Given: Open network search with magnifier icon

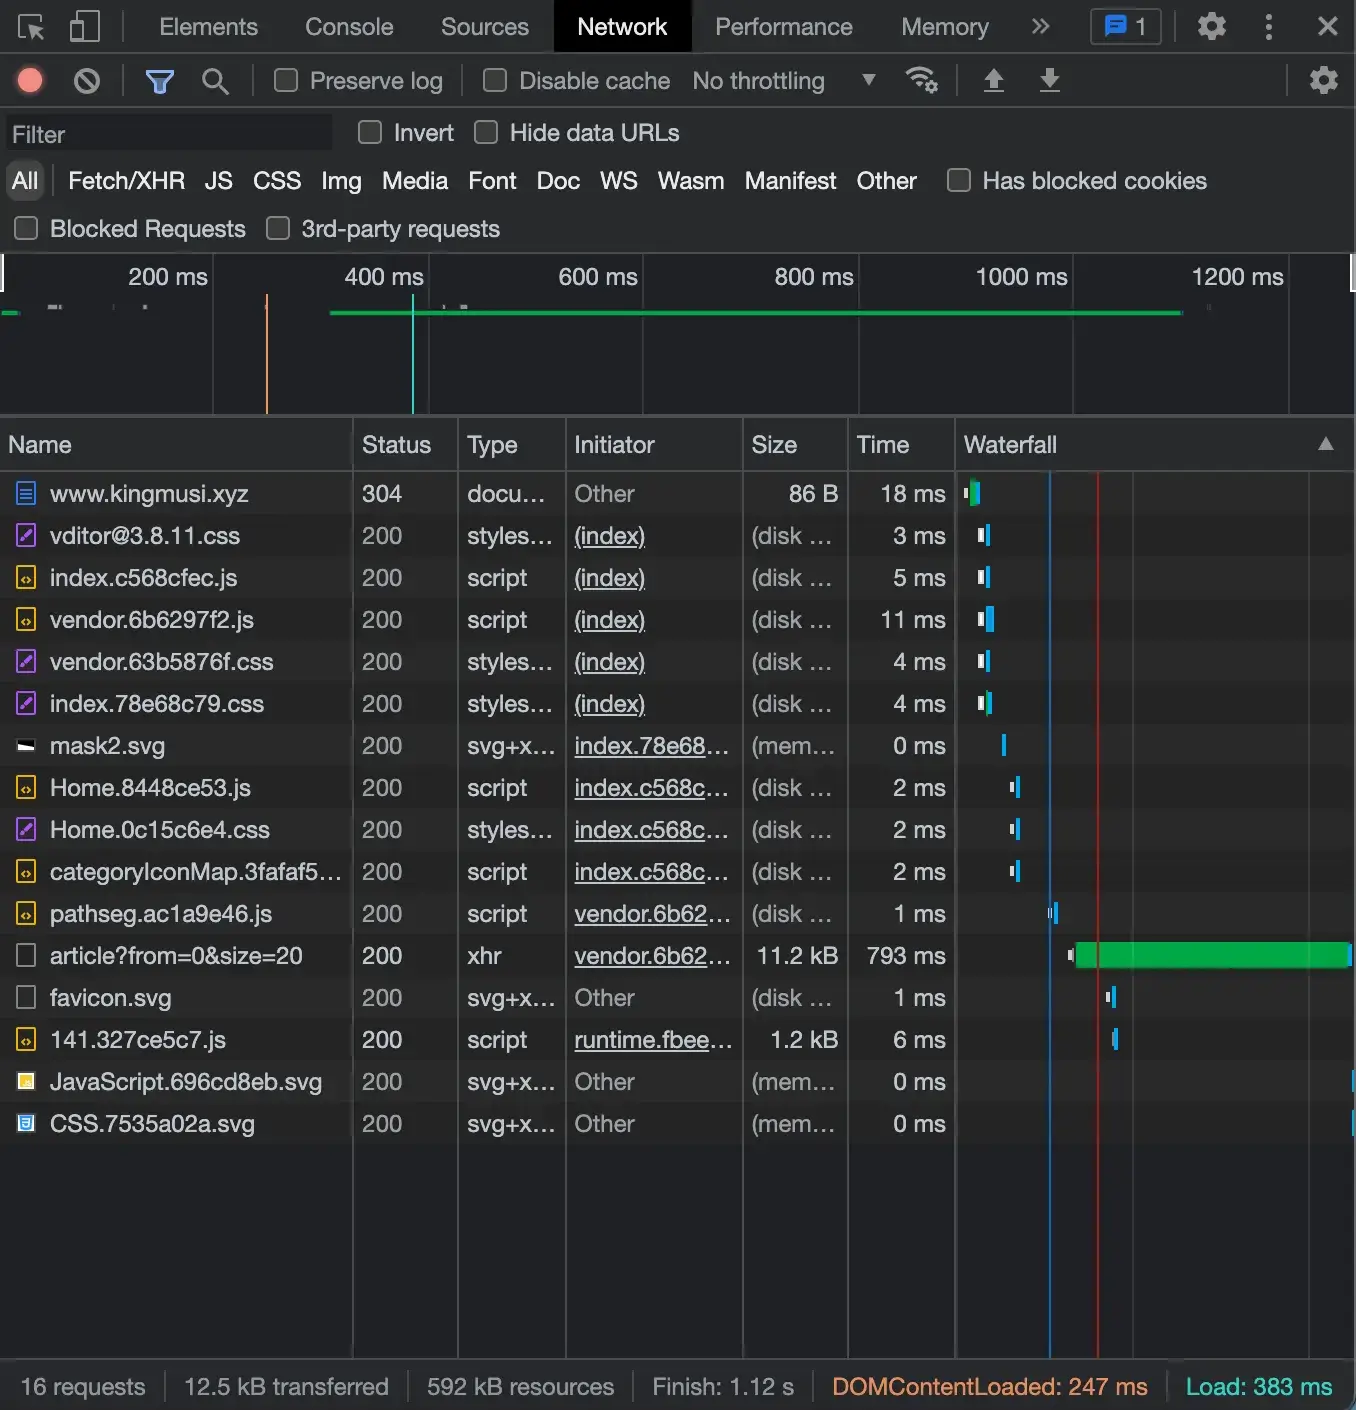Looking at the screenshot, I should click(x=215, y=80).
